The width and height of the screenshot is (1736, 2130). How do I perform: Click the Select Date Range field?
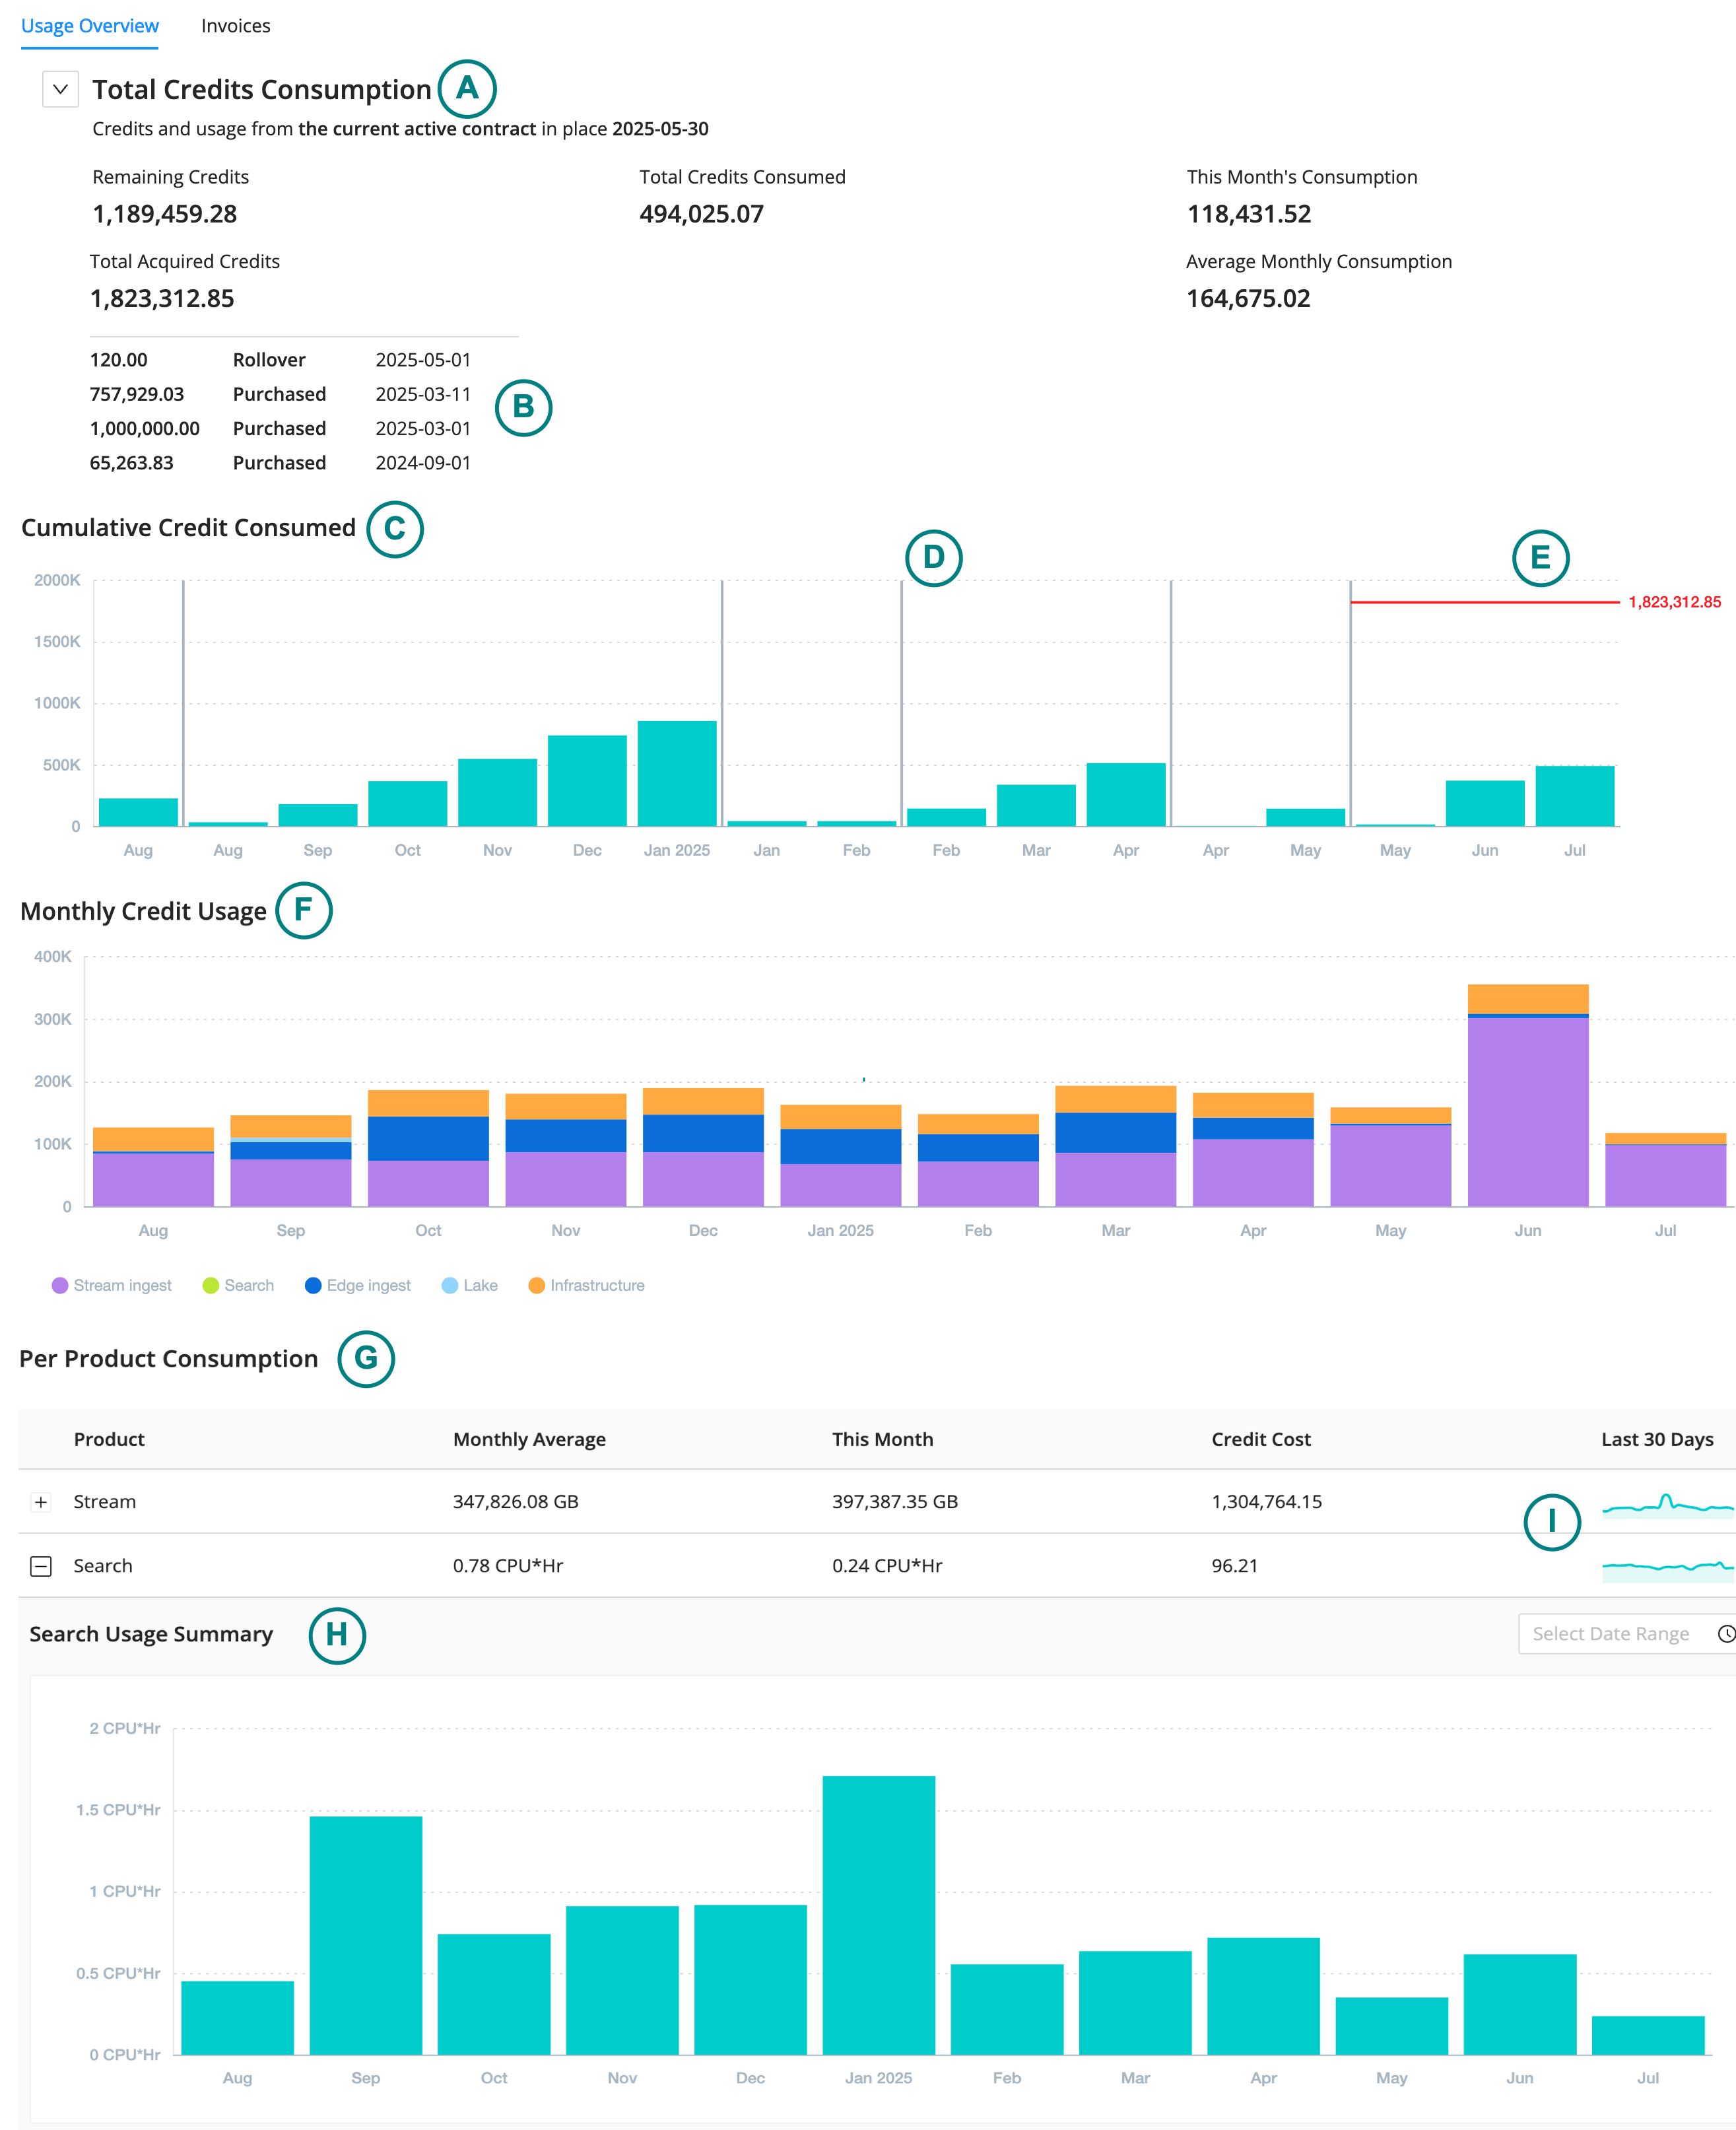point(1610,1634)
